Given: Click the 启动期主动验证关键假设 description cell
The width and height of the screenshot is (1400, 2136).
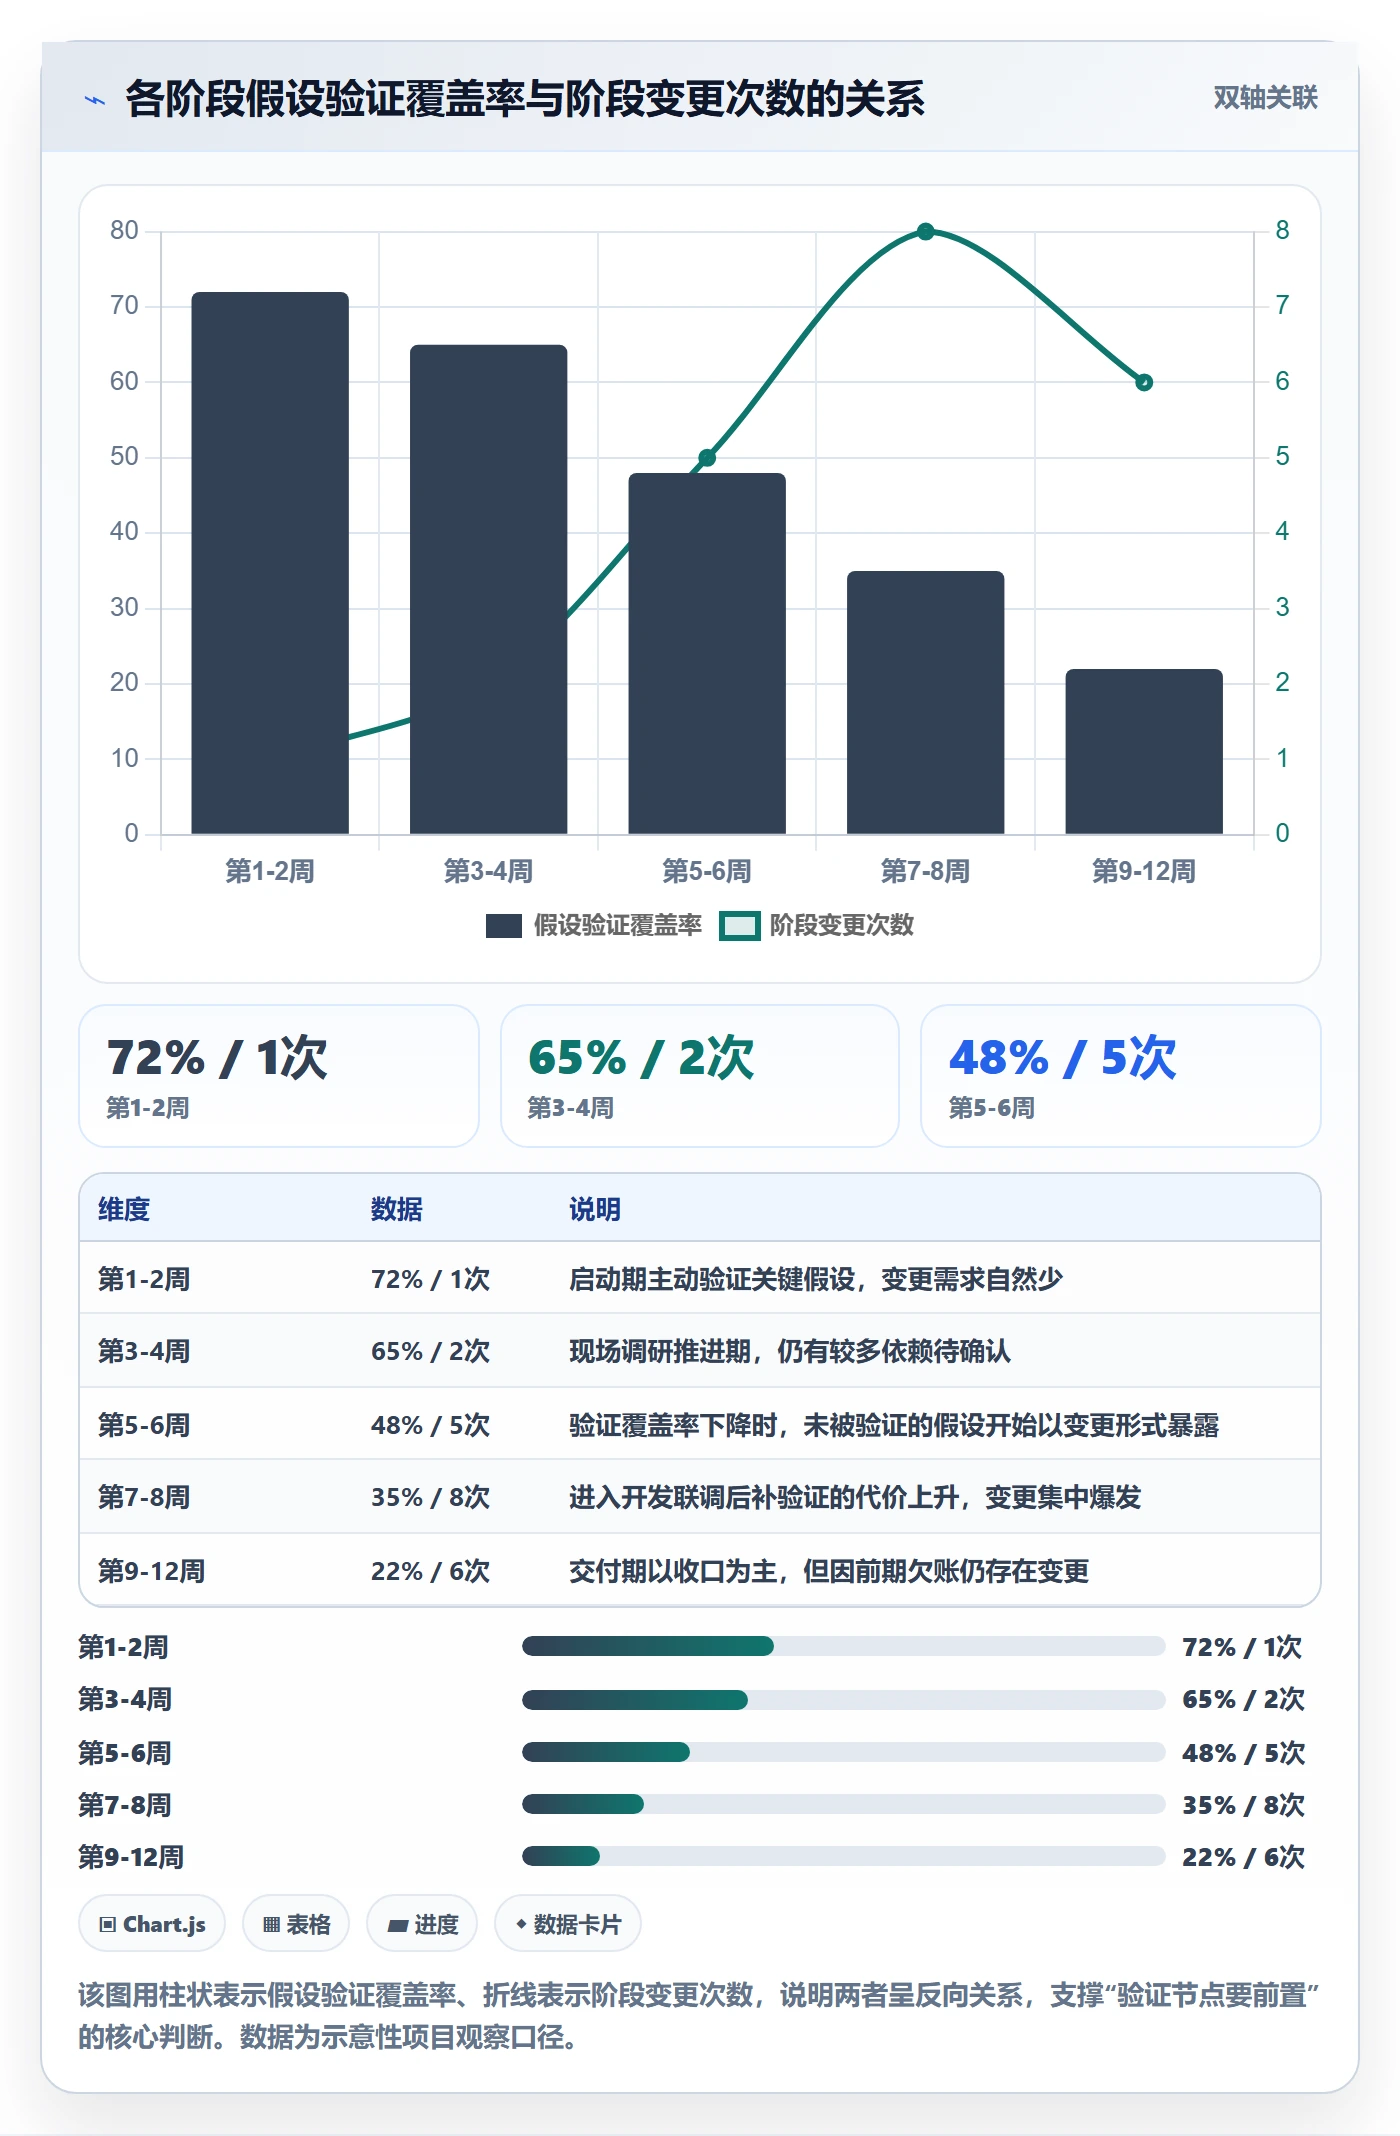Looking at the screenshot, I should pyautogui.click(x=816, y=1279).
